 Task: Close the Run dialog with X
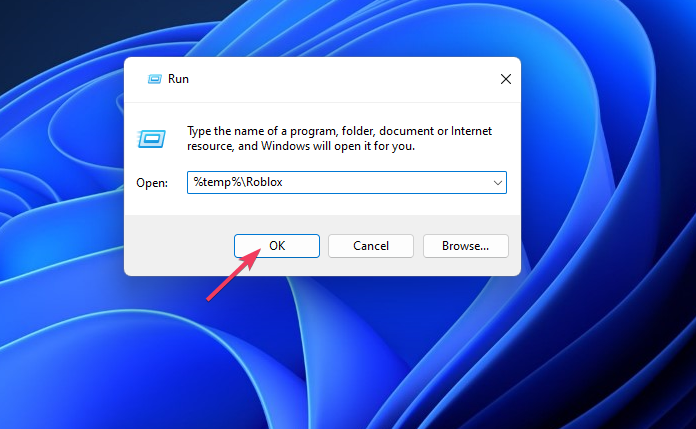point(506,79)
